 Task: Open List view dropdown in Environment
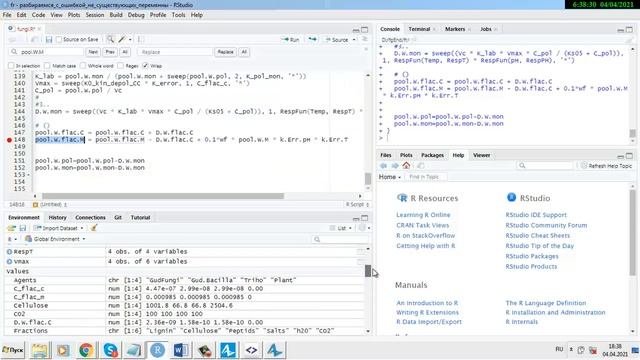click(341, 228)
